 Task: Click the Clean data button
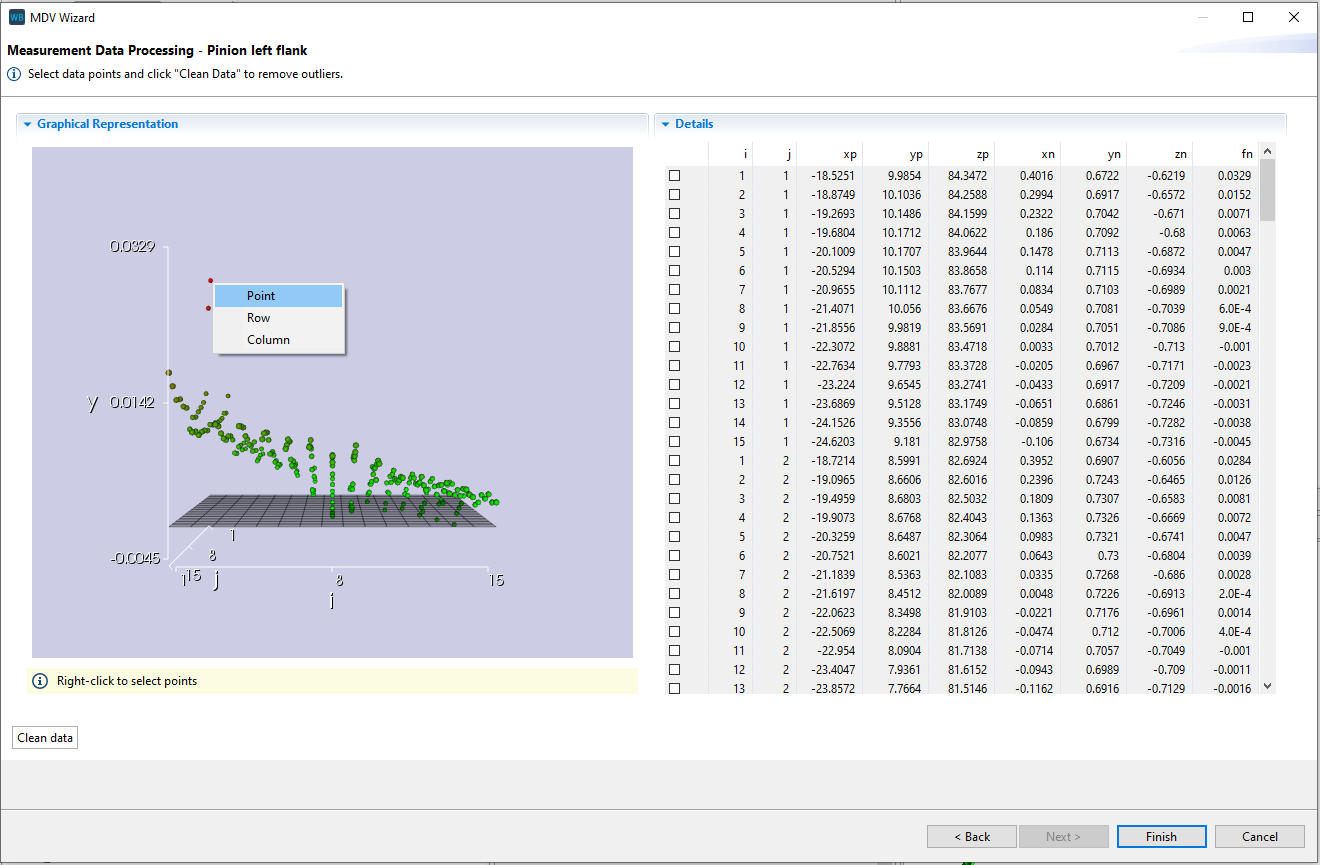44,737
